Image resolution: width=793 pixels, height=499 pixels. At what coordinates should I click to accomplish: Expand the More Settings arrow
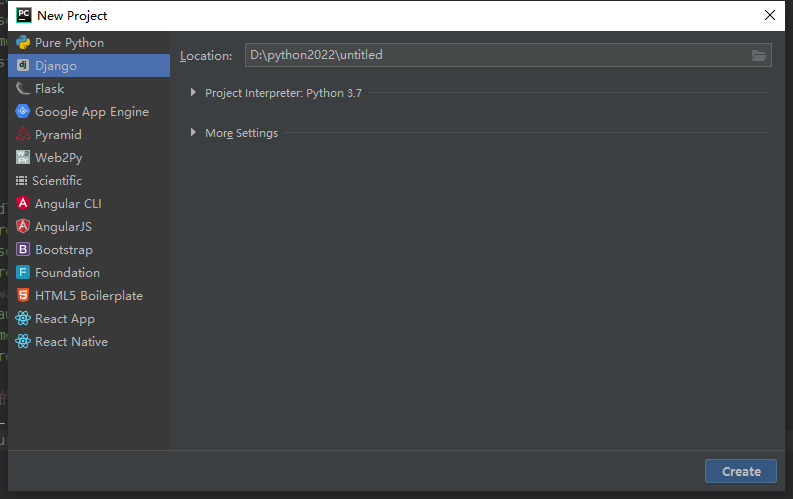click(193, 132)
